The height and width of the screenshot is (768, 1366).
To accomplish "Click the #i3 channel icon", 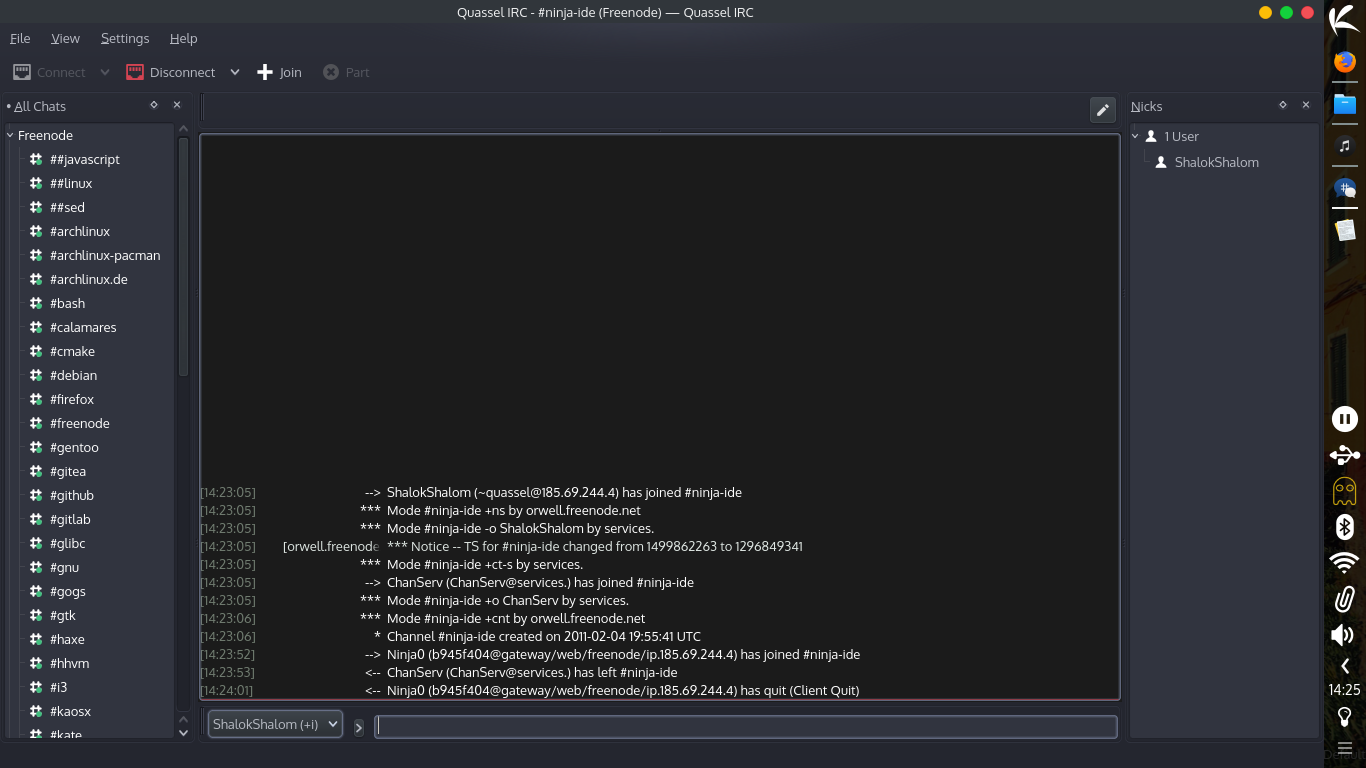I will click(x=36, y=687).
